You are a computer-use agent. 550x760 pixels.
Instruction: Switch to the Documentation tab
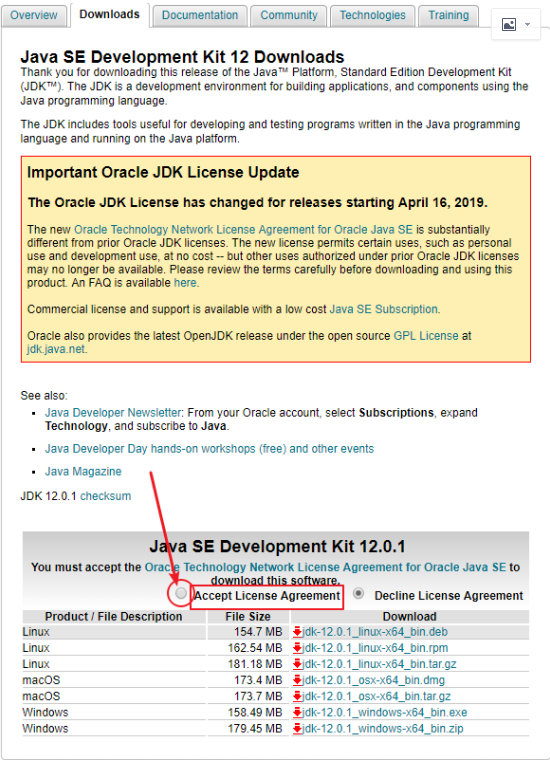click(x=200, y=15)
